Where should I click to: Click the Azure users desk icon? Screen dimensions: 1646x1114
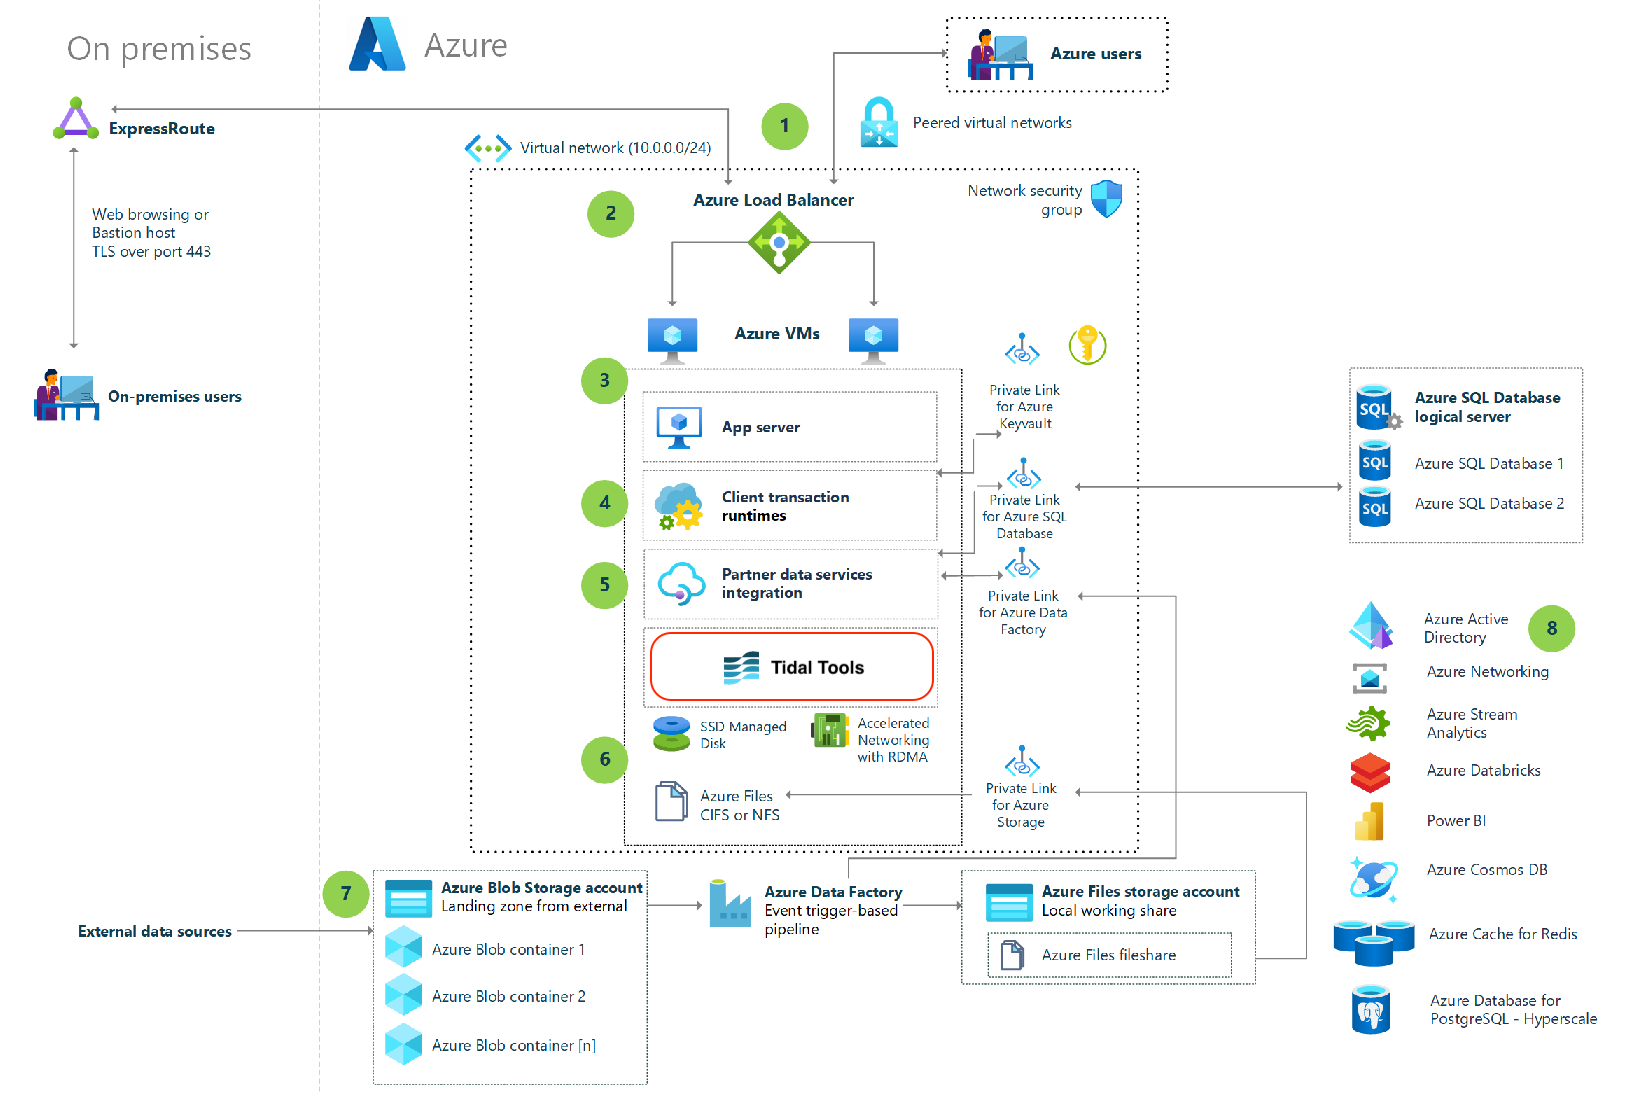[1000, 54]
